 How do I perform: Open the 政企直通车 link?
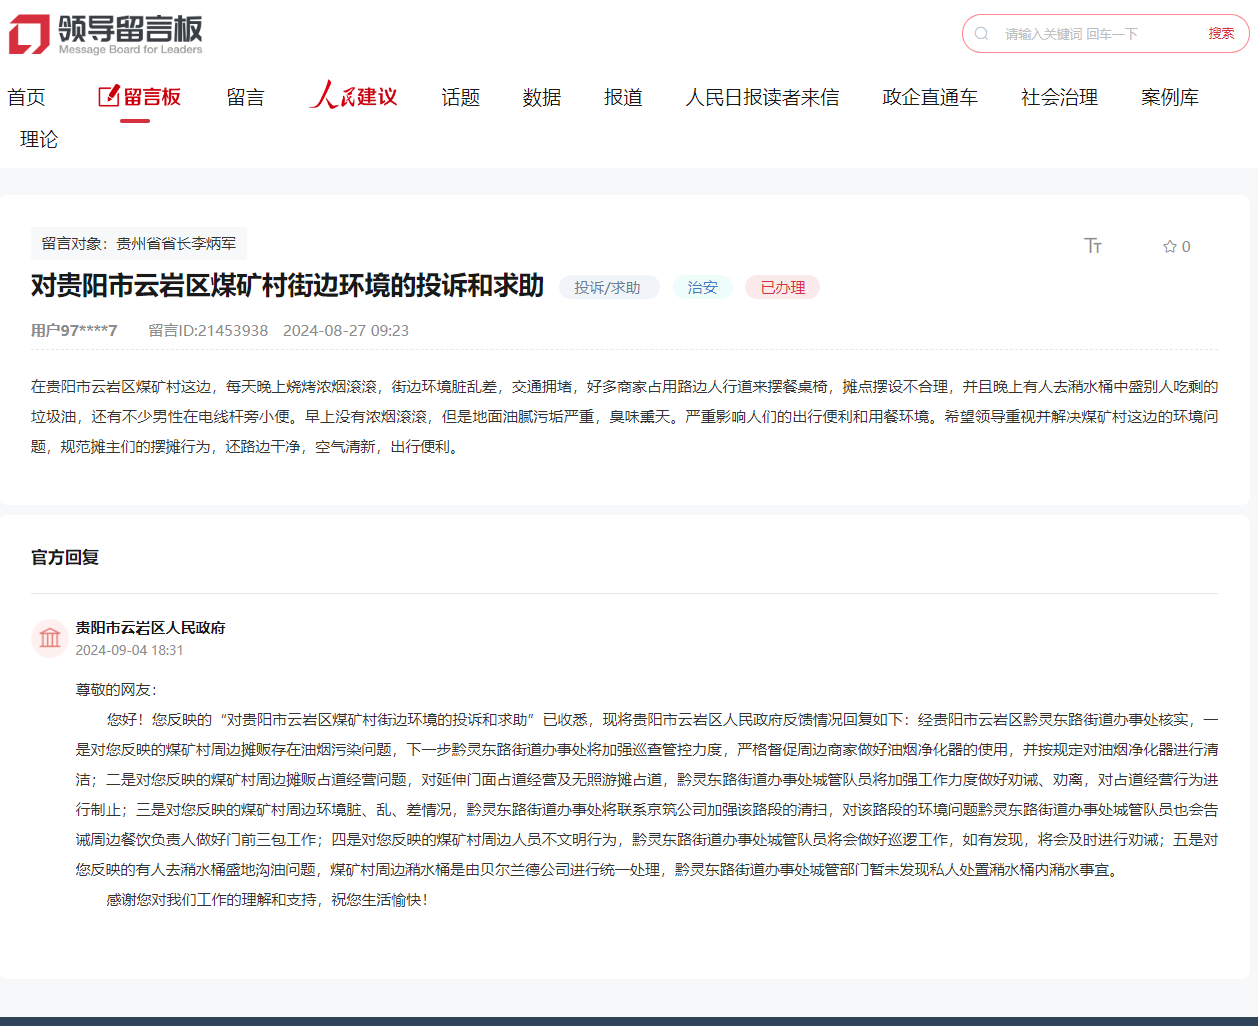pyautogui.click(x=929, y=97)
